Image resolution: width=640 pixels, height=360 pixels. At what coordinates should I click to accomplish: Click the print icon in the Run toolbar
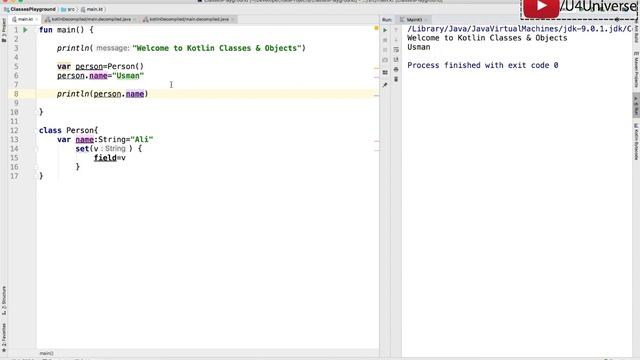(396, 69)
